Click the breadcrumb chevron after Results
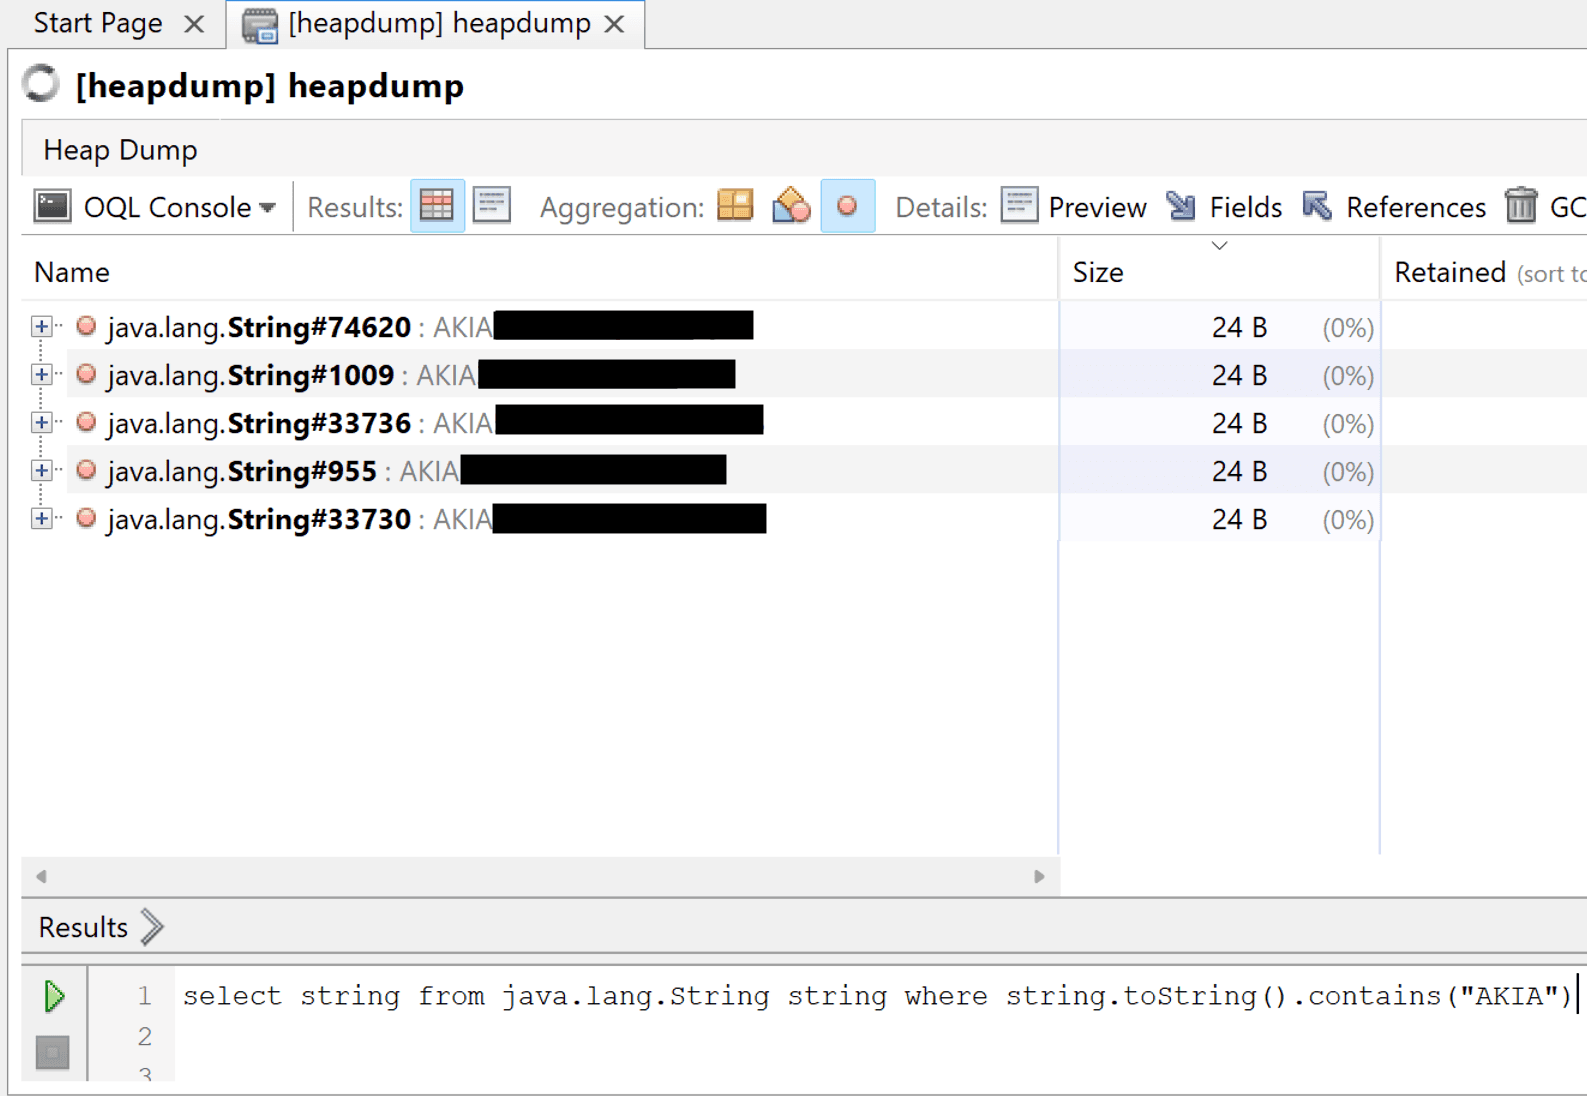Viewport: 1587px width, 1096px height. pyautogui.click(x=152, y=927)
